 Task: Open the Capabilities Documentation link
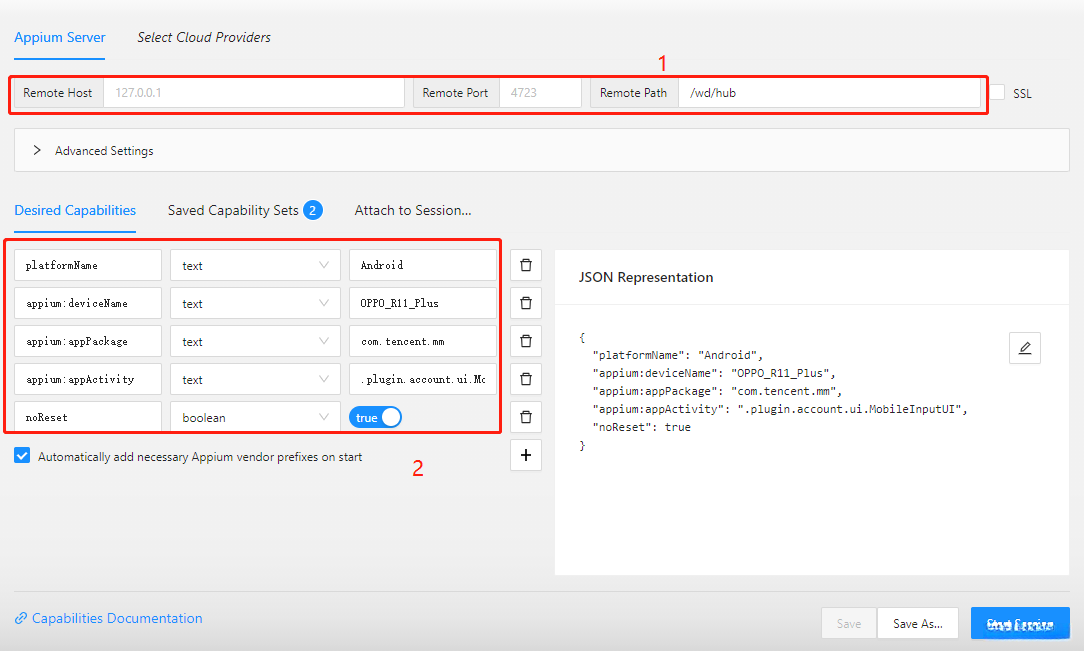coord(117,619)
